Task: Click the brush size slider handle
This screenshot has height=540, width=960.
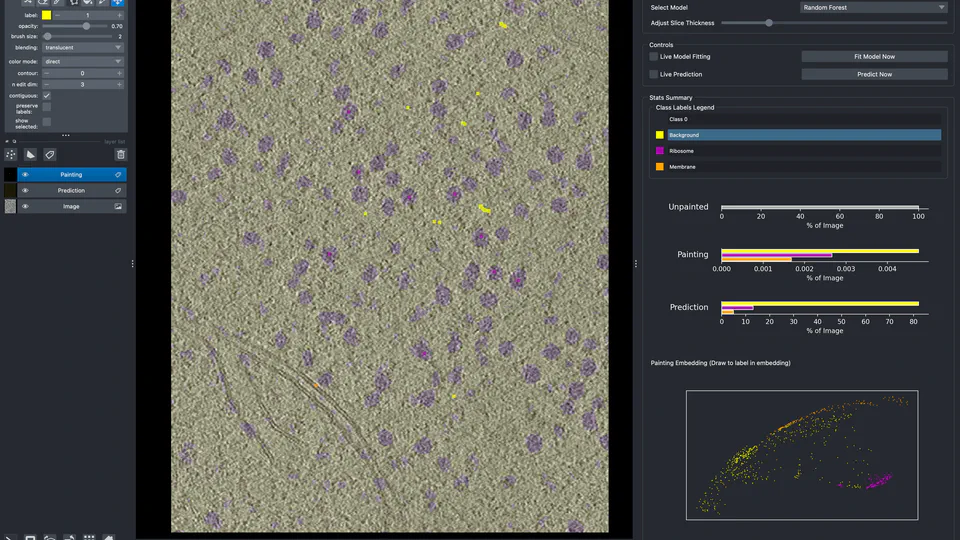Action: [x=47, y=36]
